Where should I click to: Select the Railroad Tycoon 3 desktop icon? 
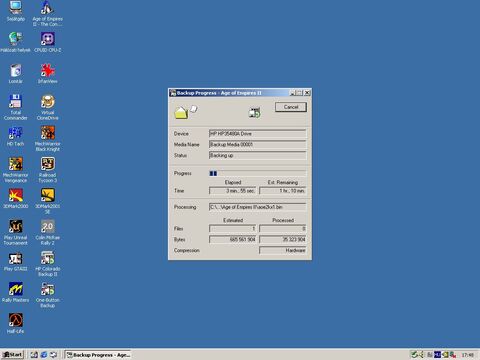click(48, 170)
